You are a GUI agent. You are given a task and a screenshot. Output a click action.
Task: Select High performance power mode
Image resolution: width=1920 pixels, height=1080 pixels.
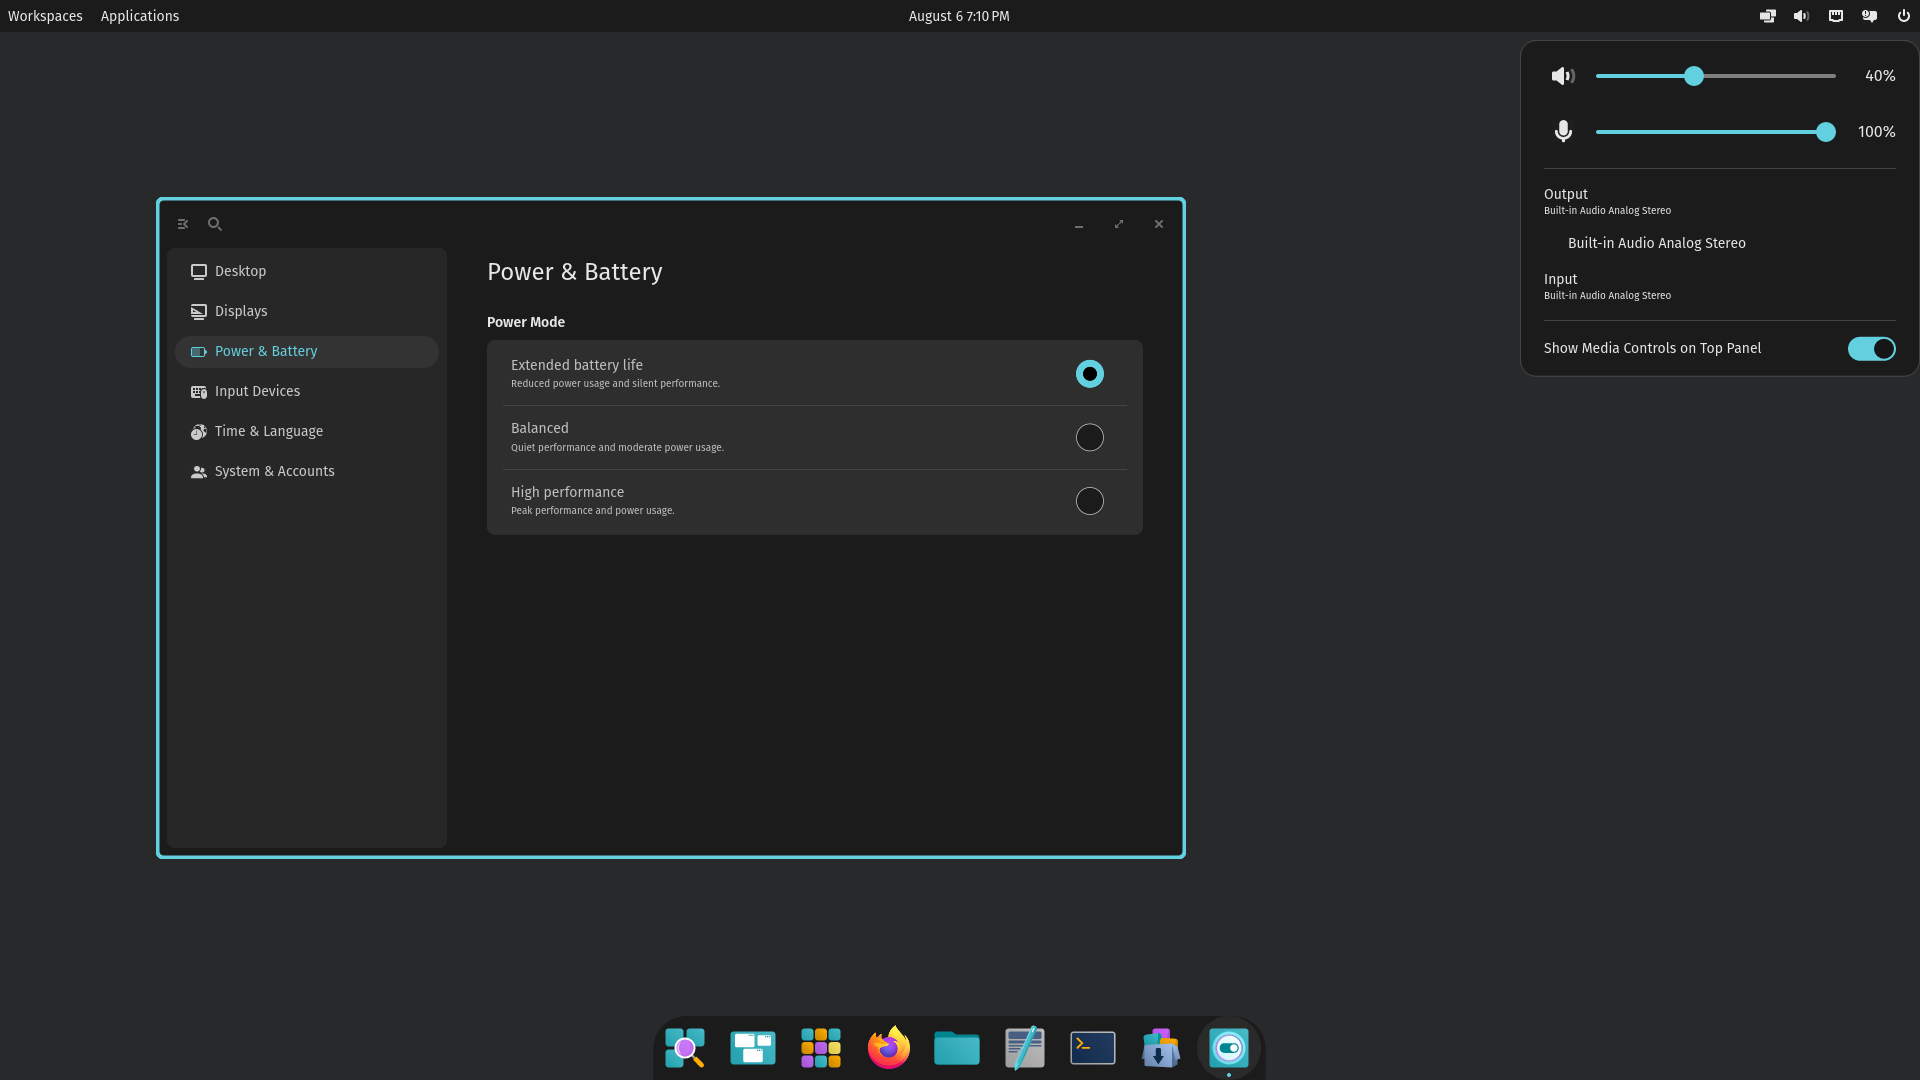click(1089, 500)
